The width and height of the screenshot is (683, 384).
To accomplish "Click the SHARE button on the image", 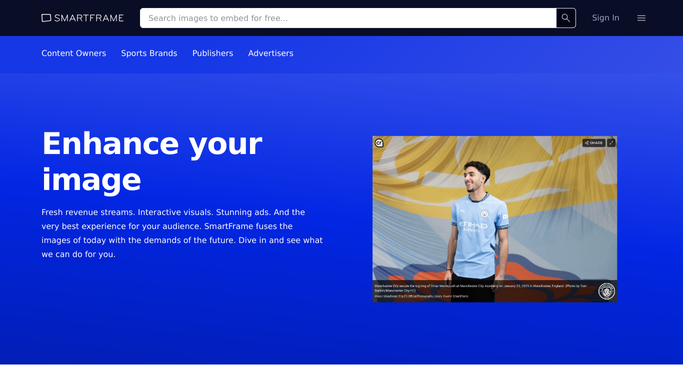I will [594, 143].
